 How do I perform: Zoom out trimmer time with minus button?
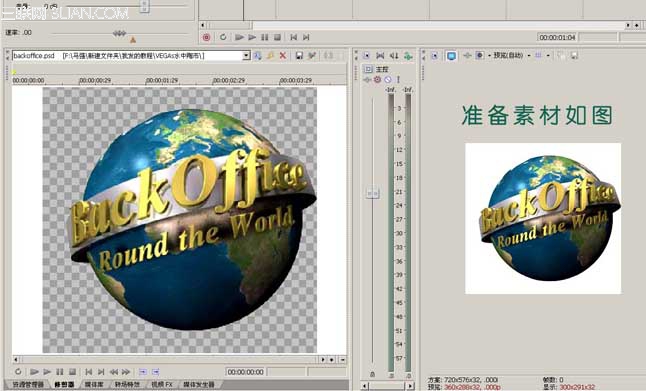tap(342, 360)
